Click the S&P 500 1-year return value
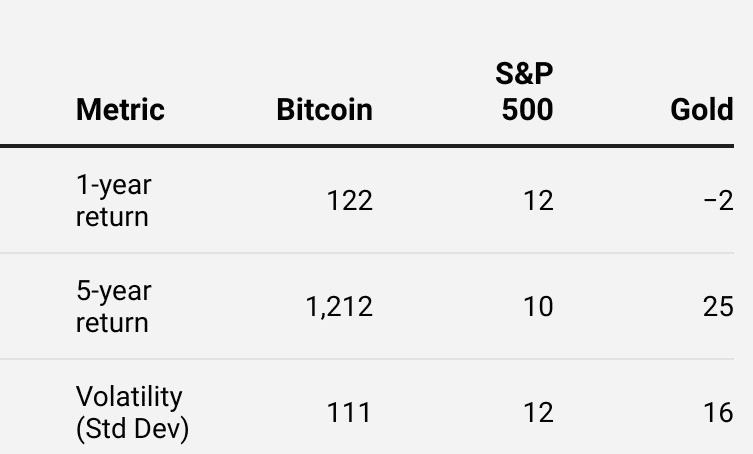The width and height of the screenshot is (753, 454). (537, 201)
